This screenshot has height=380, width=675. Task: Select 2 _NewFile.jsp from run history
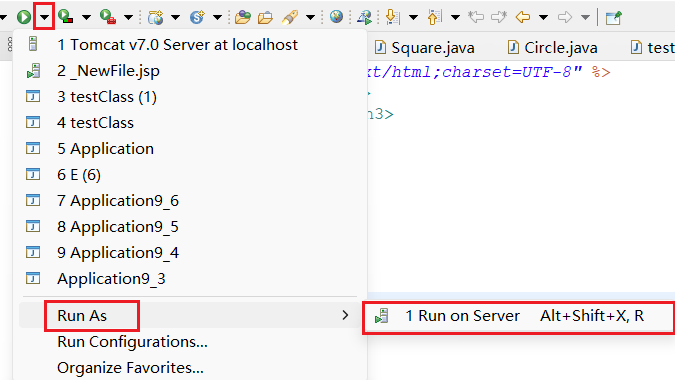[x=190, y=71]
